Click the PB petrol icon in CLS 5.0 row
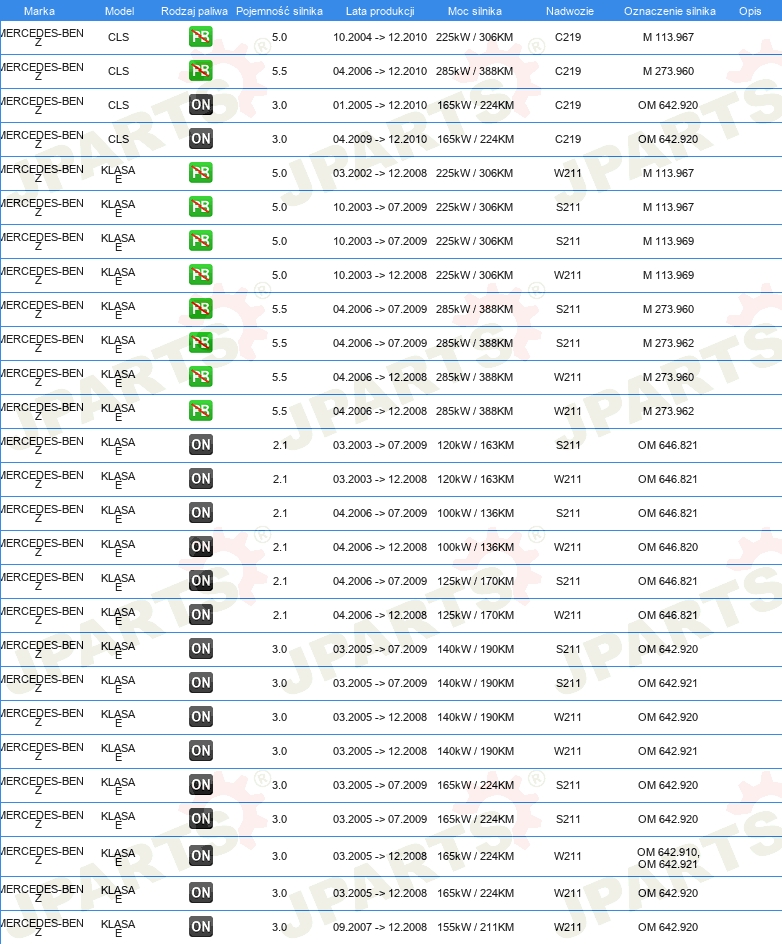The image size is (782, 944). (200, 37)
